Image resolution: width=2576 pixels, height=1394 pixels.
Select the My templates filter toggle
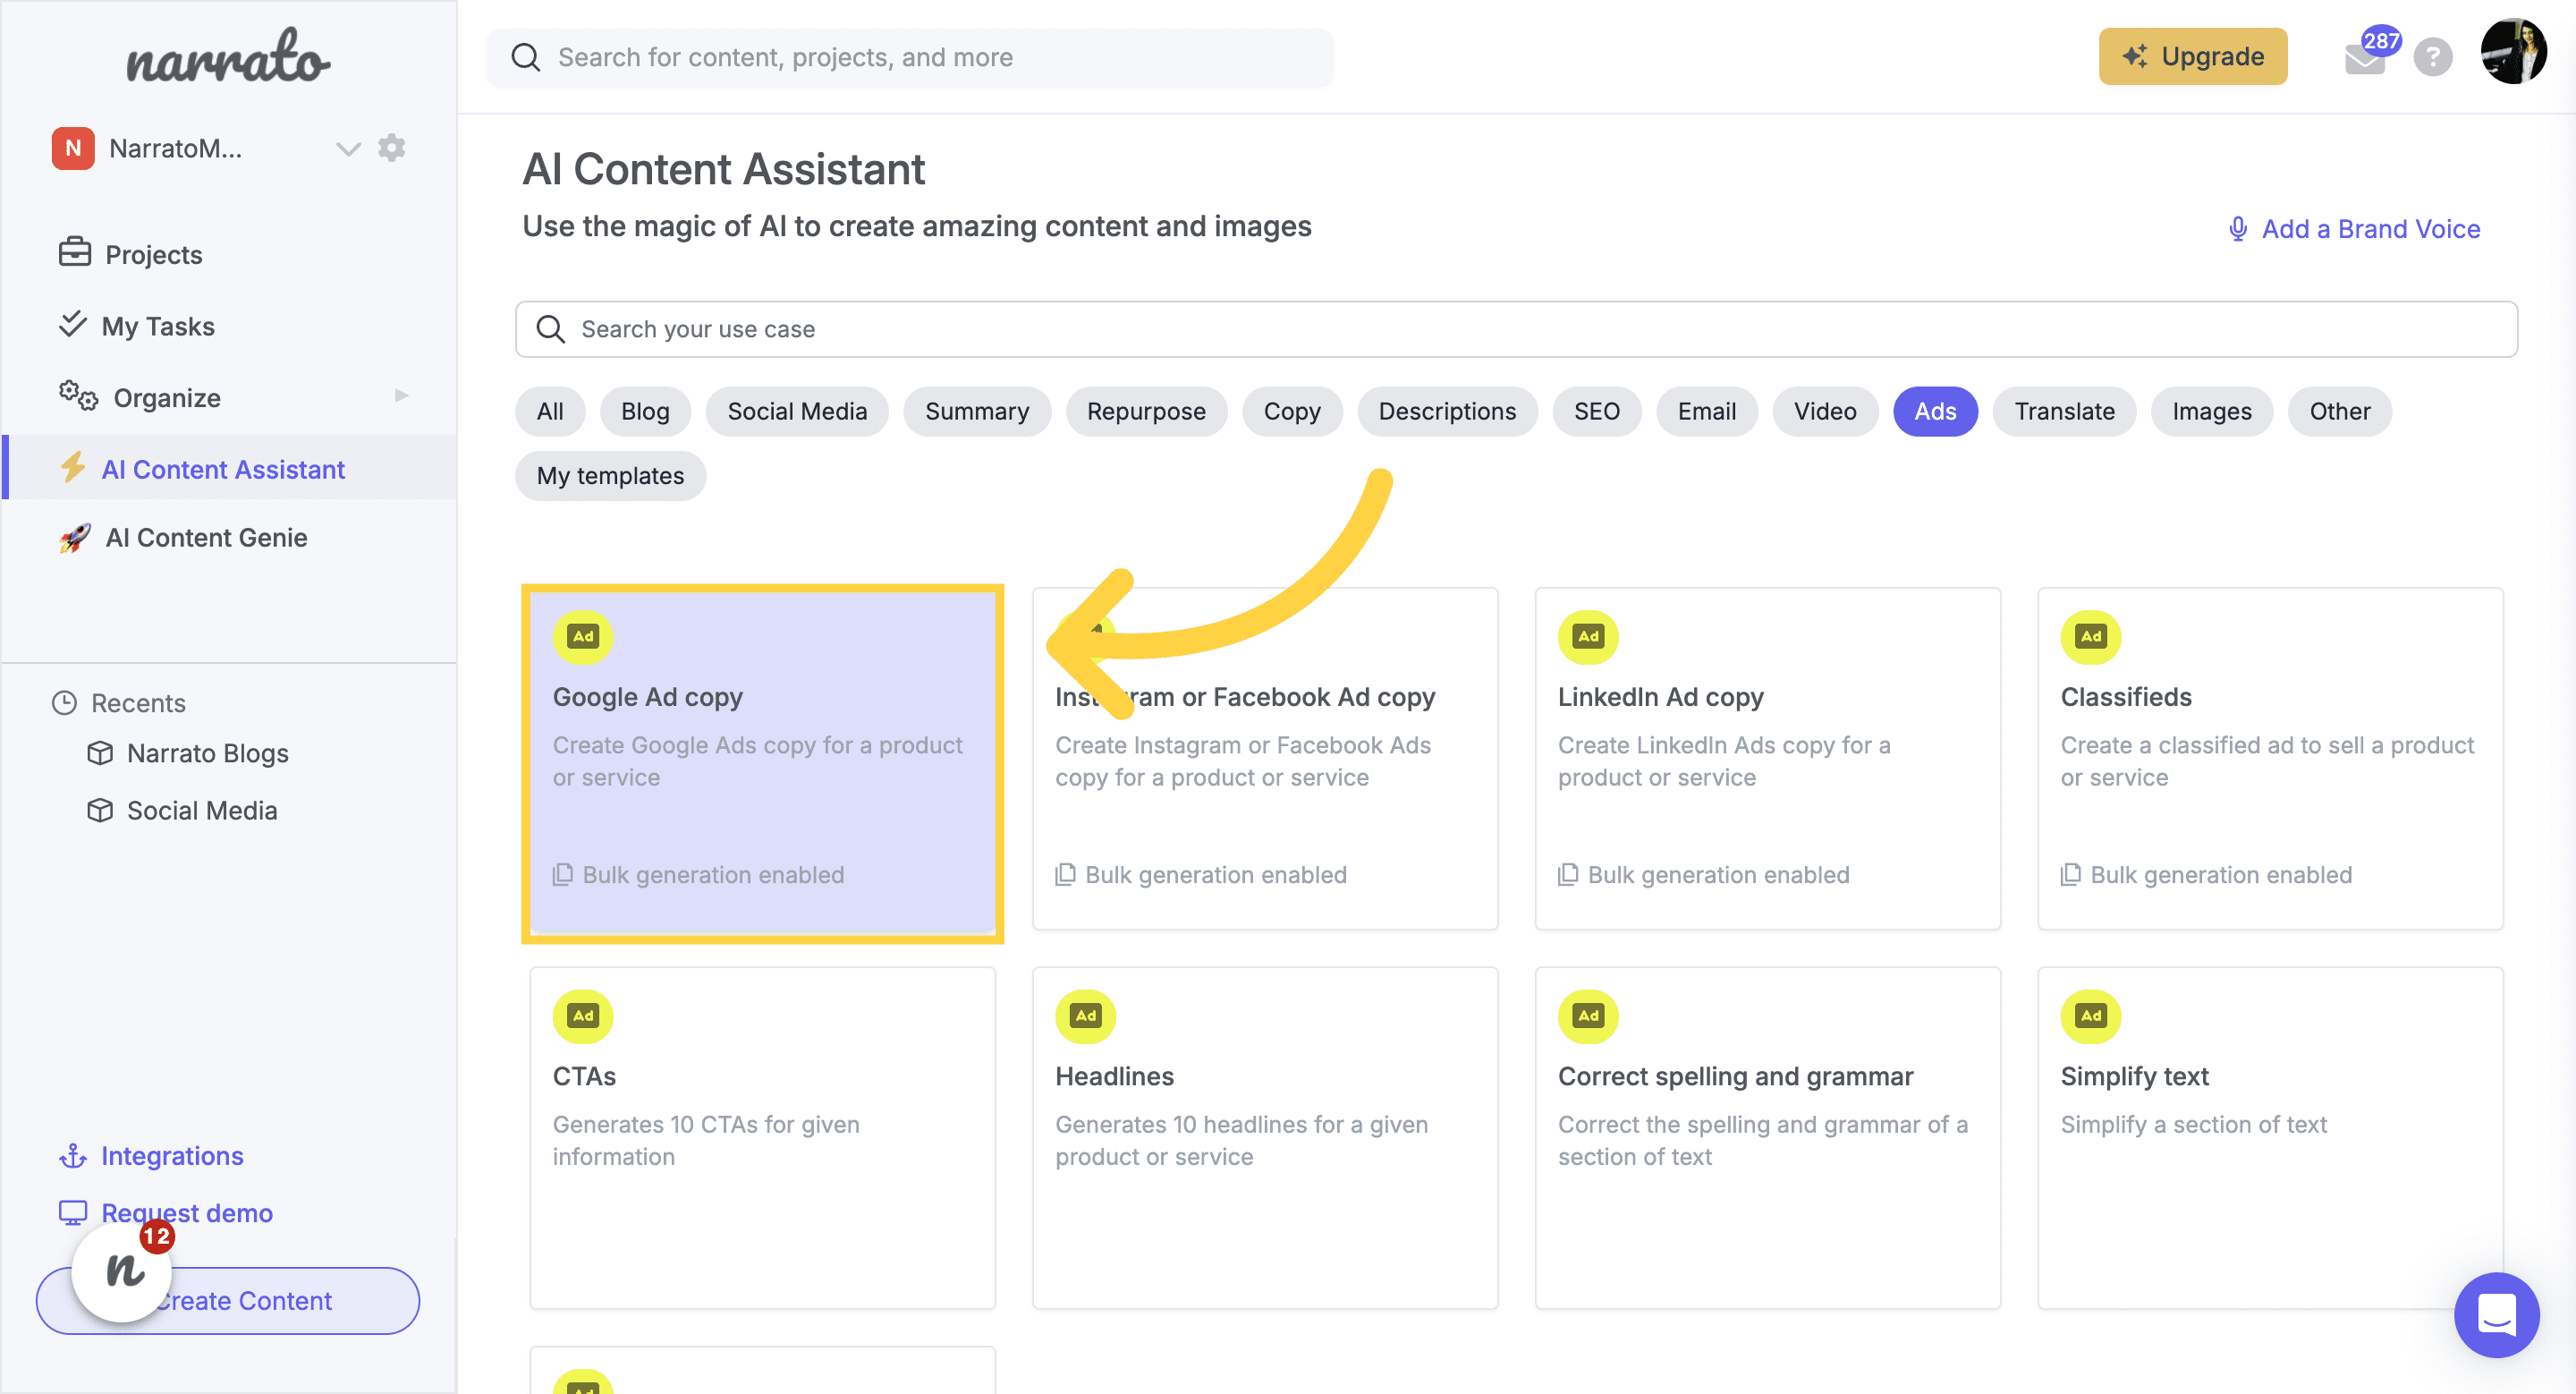(x=611, y=475)
